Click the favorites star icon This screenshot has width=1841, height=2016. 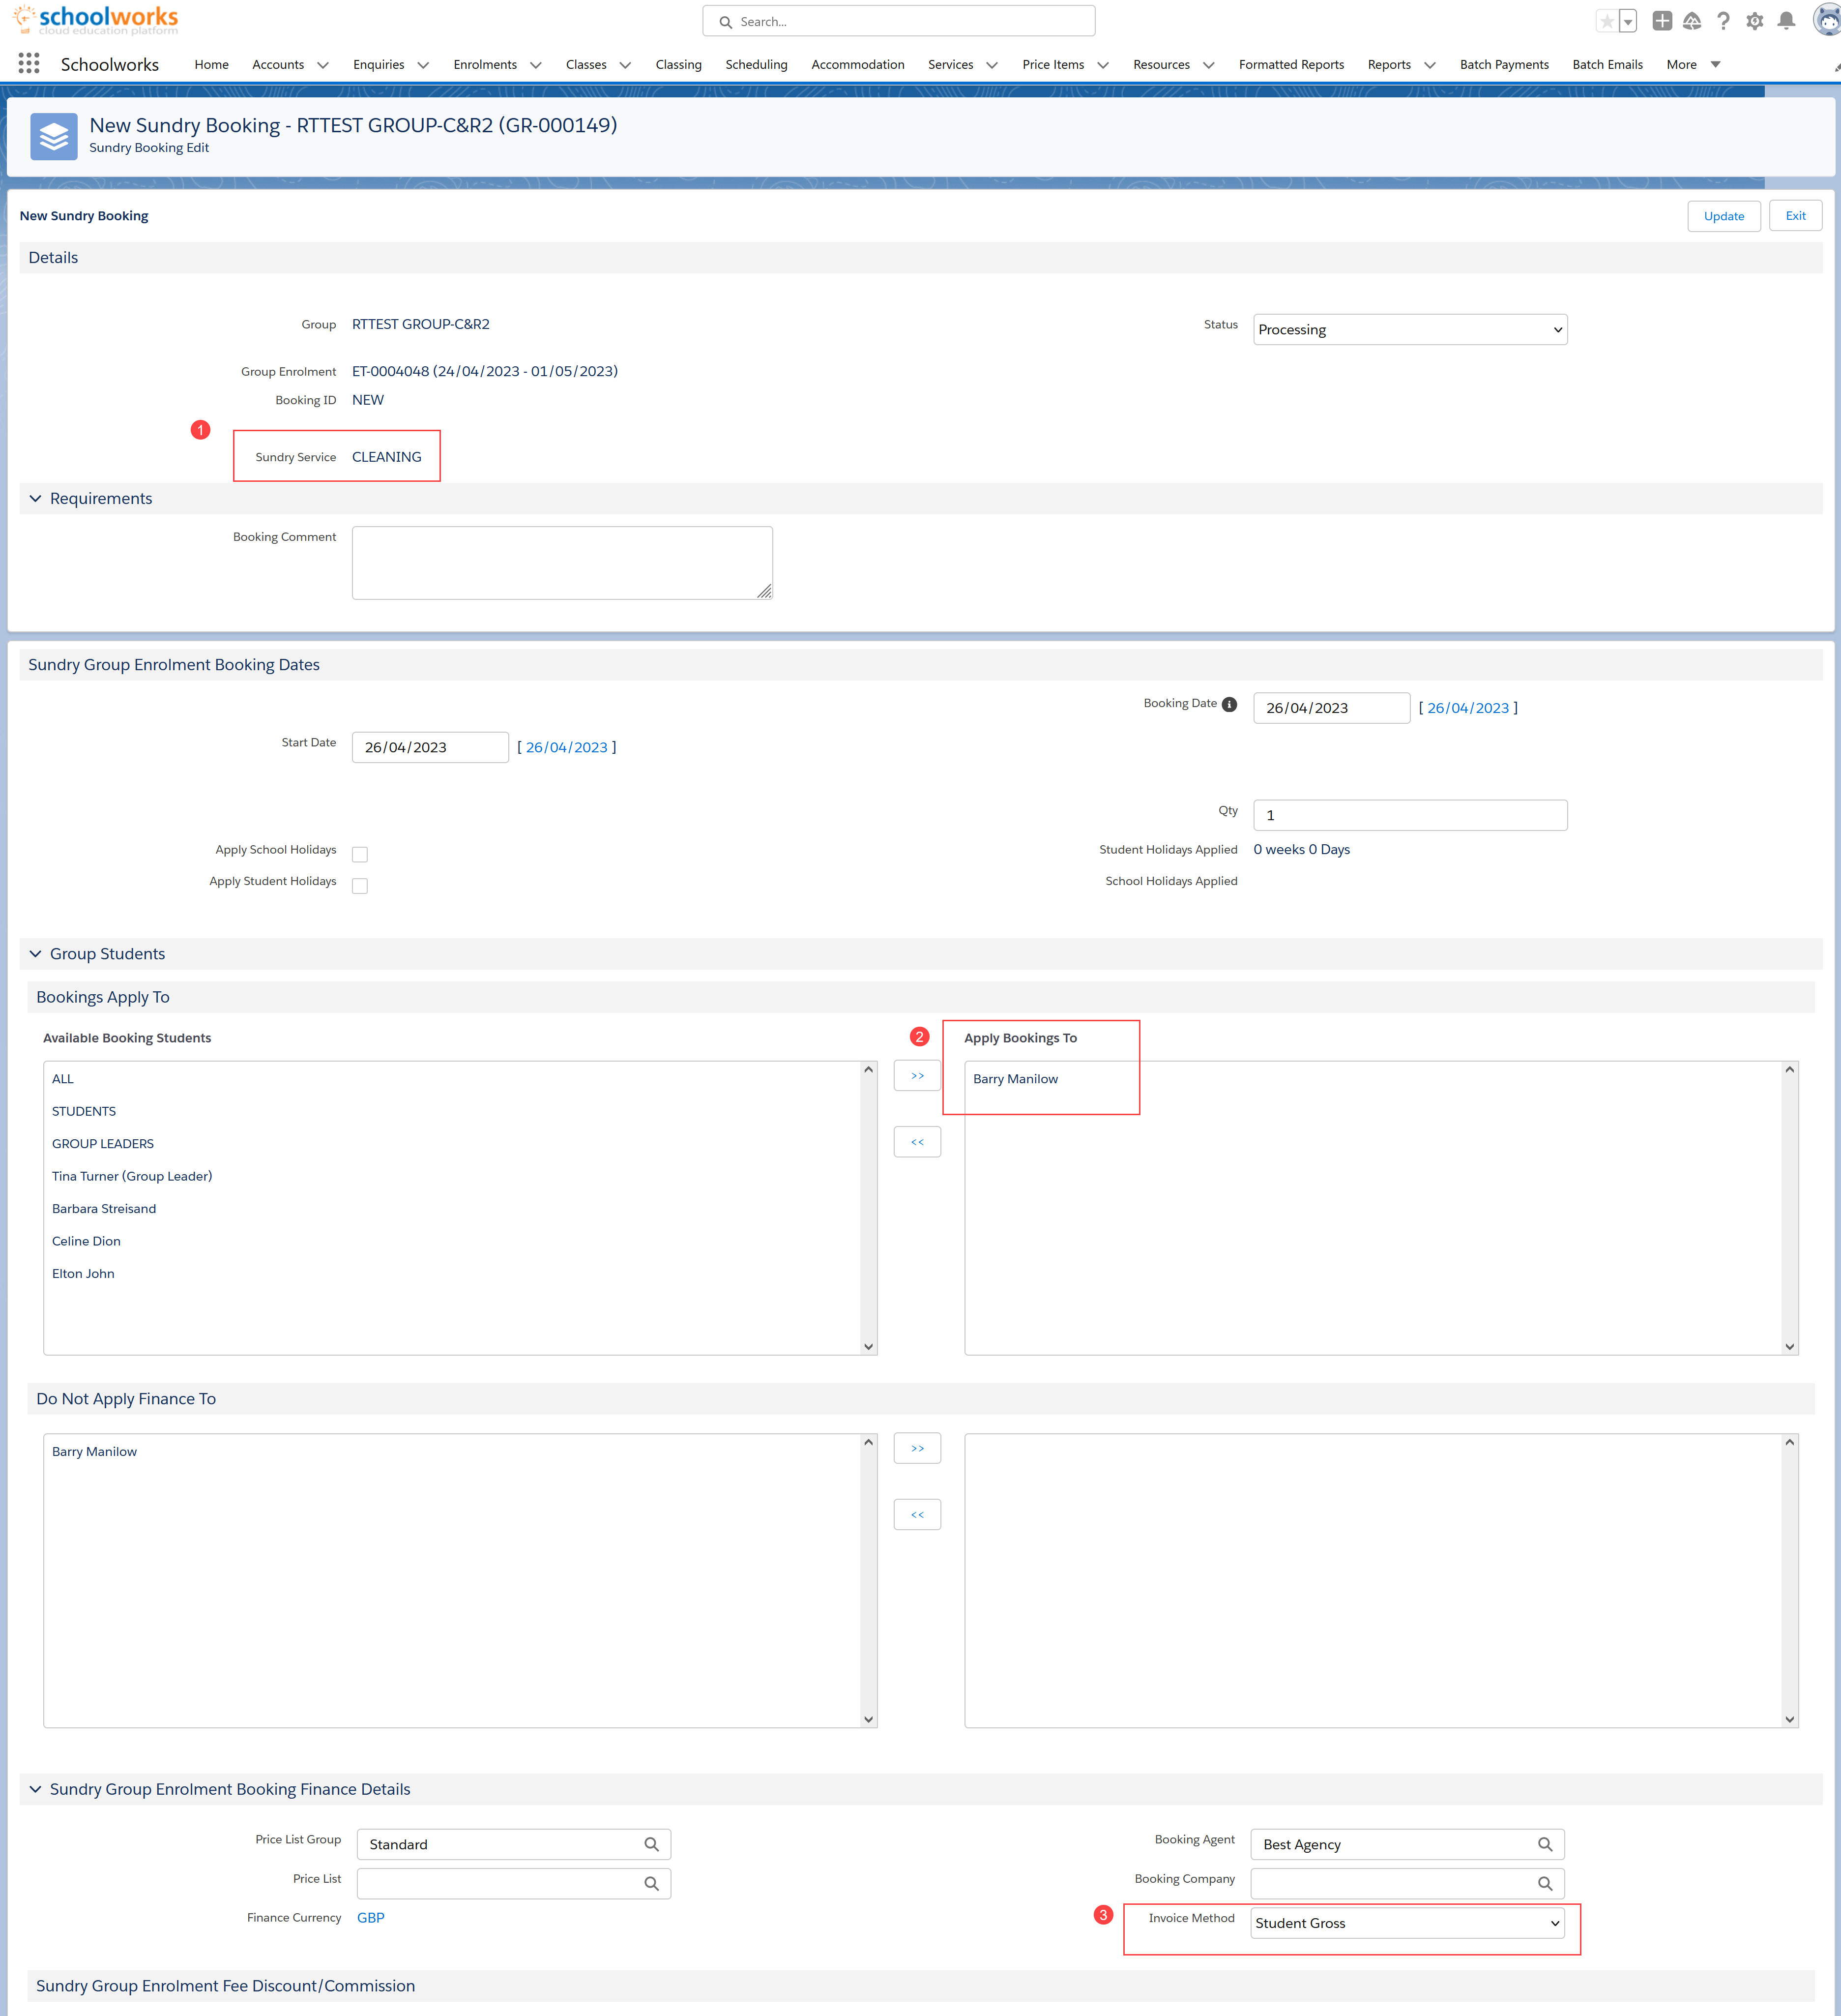pyautogui.click(x=1606, y=21)
